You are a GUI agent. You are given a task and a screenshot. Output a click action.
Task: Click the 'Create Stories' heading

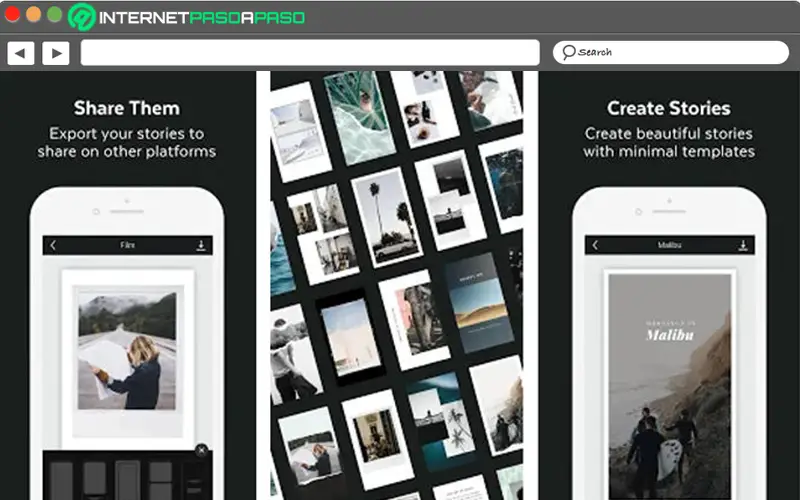point(668,108)
